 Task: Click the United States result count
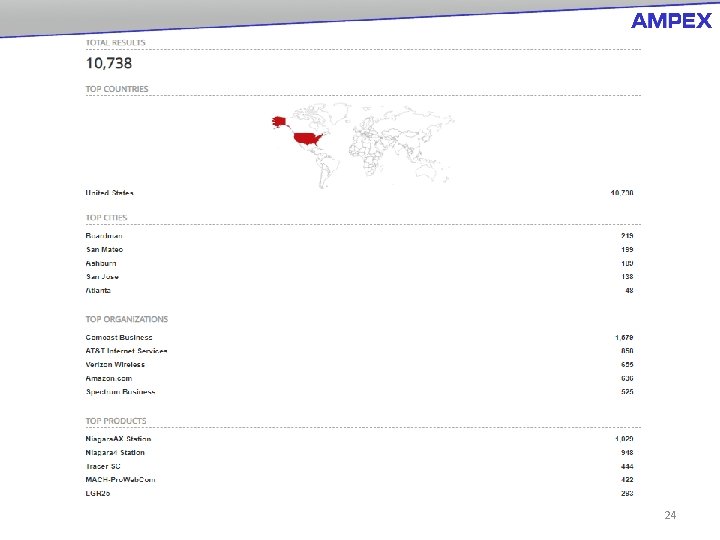(x=622, y=193)
